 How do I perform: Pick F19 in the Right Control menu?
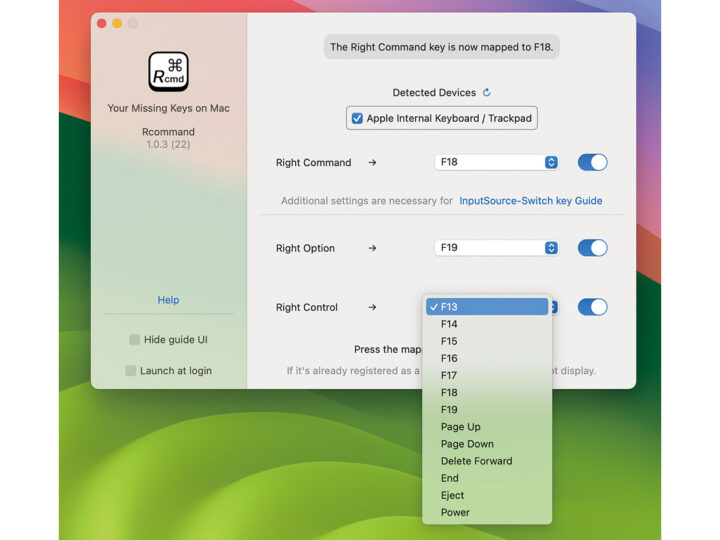click(487, 410)
